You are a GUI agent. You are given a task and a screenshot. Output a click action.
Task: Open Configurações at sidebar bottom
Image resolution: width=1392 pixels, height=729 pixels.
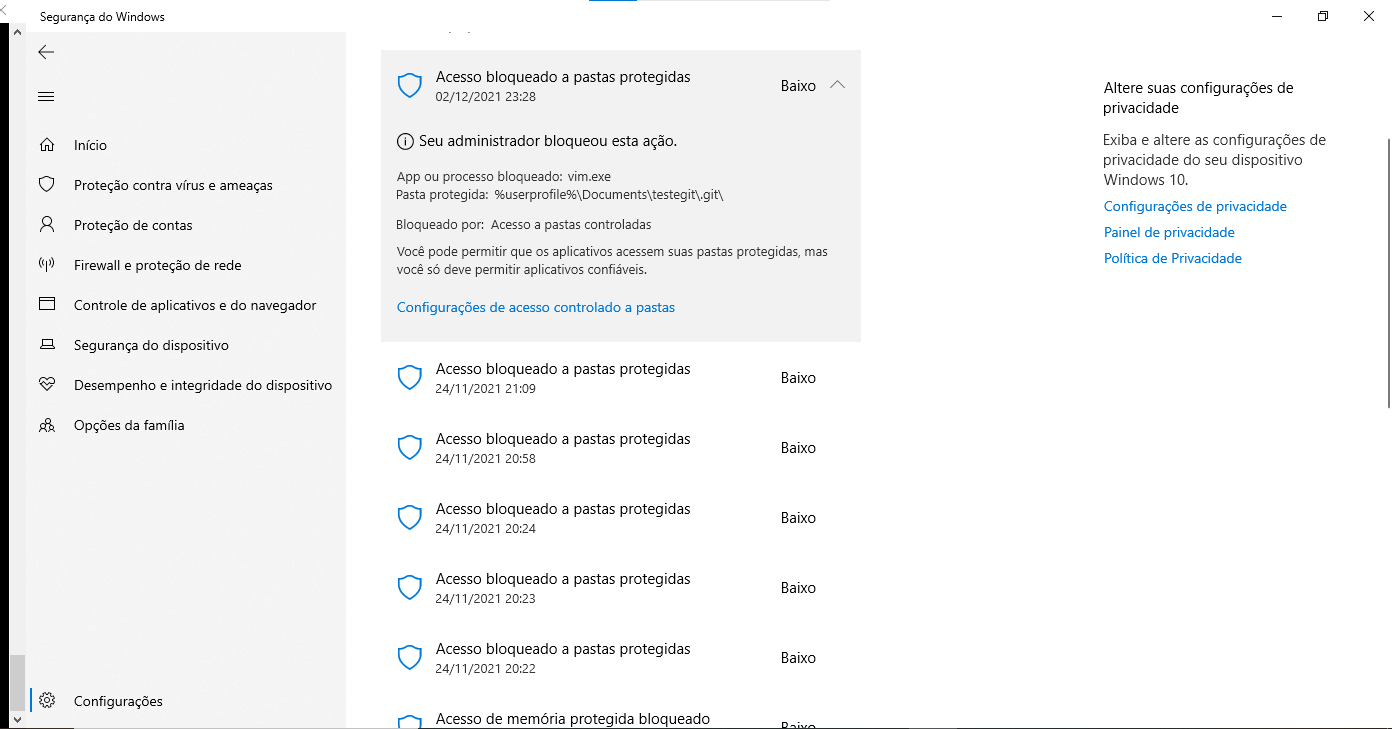[x=186, y=701]
